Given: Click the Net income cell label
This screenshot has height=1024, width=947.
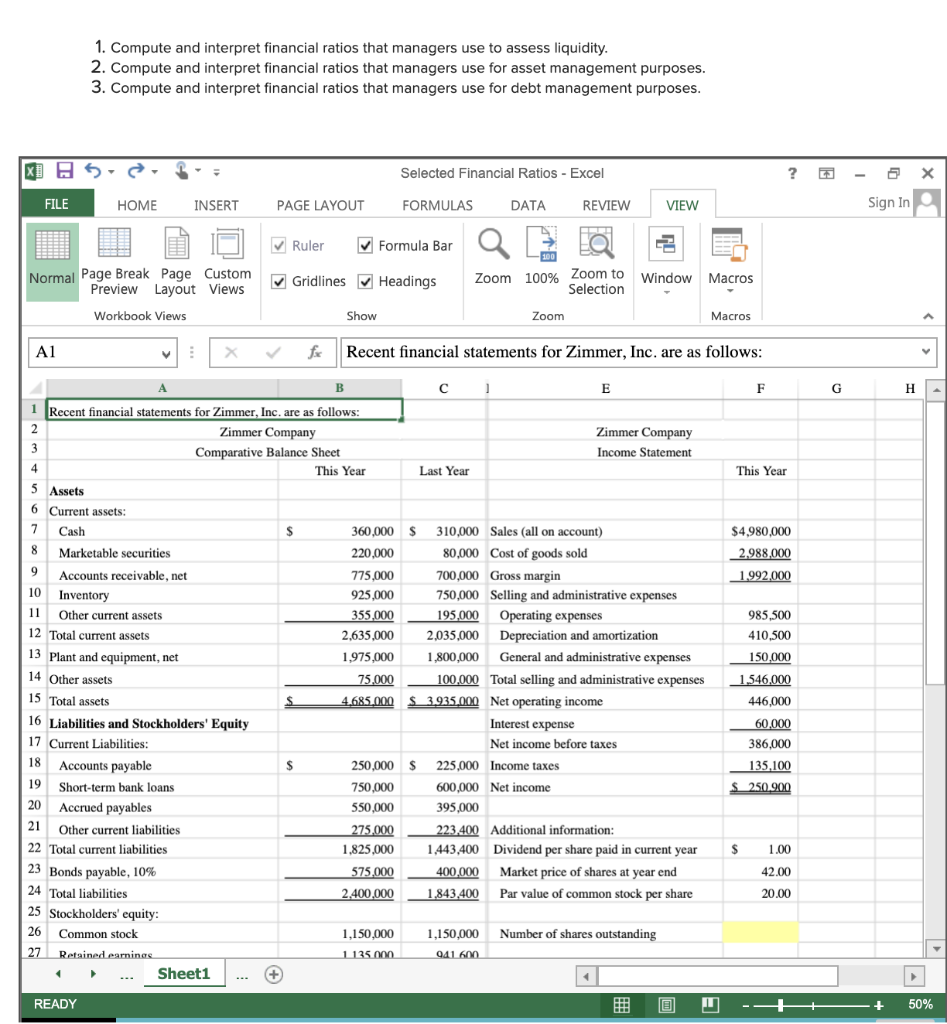Looking at the screenshot, I should 521,788.
